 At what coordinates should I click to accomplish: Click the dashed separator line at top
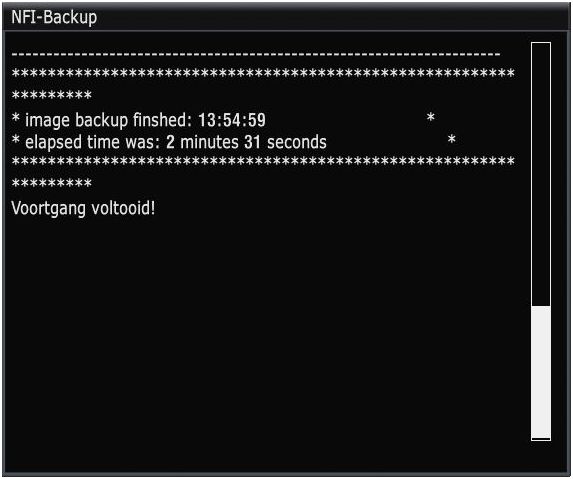[x=256, y=54]
